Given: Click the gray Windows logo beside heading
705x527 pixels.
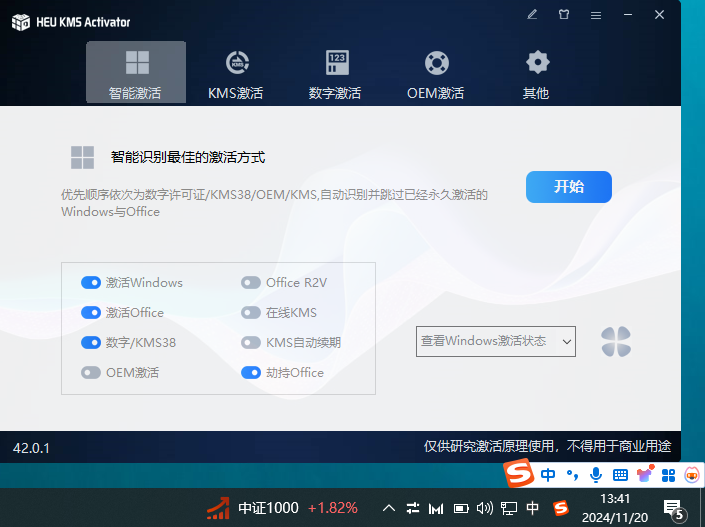Looking at the screenshot, I should pos(82,157).
